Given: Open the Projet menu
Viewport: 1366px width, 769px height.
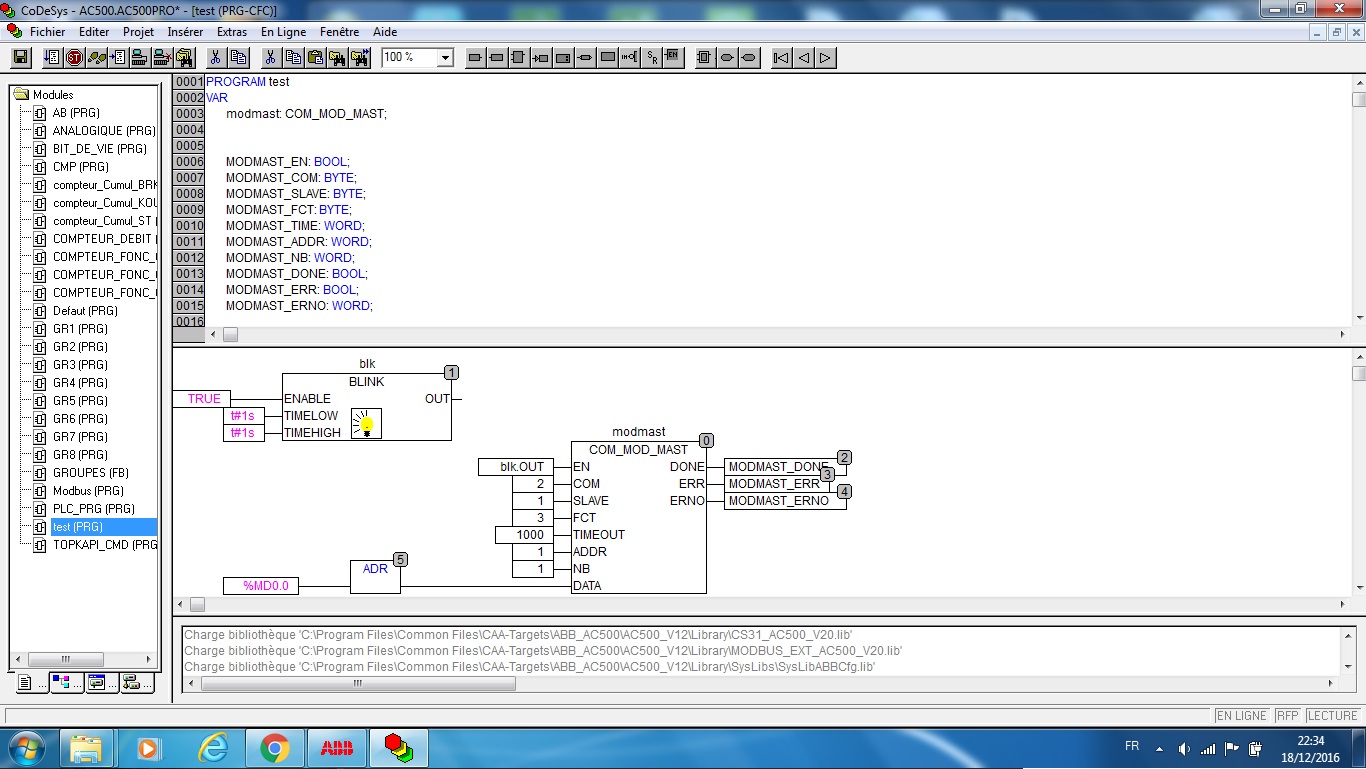Looking at the screenshot, I should 138,32.
